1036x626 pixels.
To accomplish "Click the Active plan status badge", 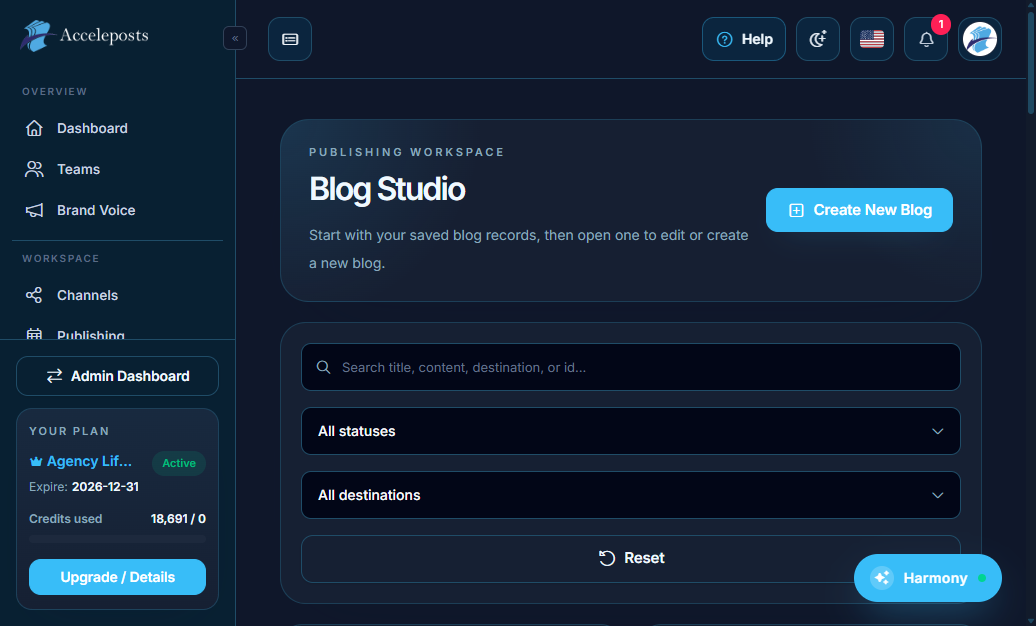I will [179, 463].
